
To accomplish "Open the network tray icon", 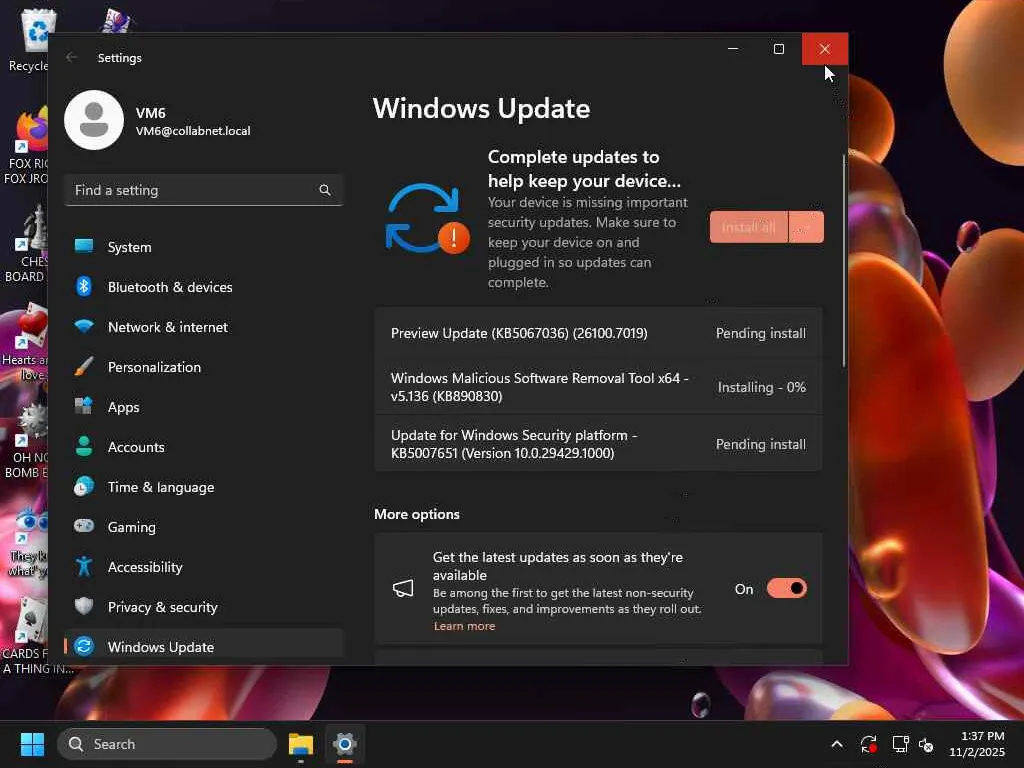I will (901, 744).
